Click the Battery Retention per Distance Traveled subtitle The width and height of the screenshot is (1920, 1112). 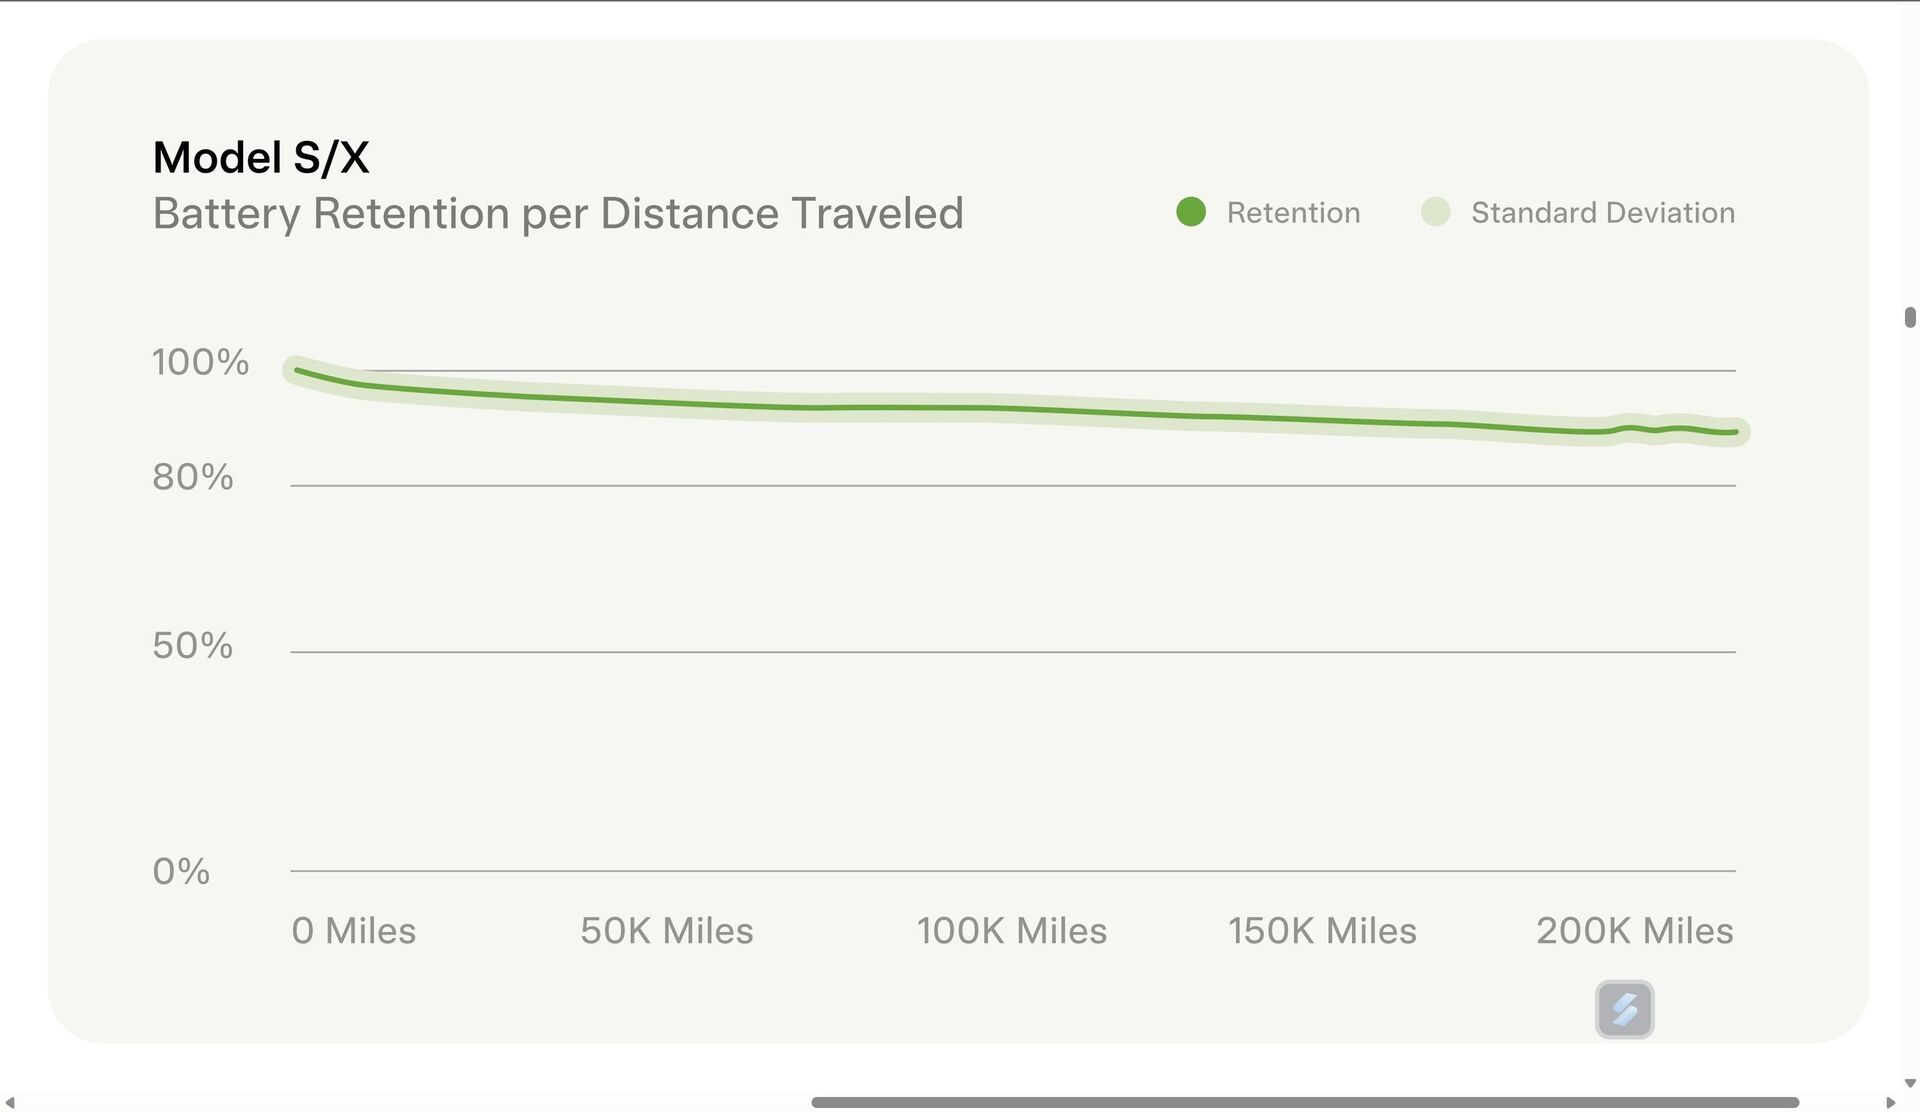(x=558, y=214)
